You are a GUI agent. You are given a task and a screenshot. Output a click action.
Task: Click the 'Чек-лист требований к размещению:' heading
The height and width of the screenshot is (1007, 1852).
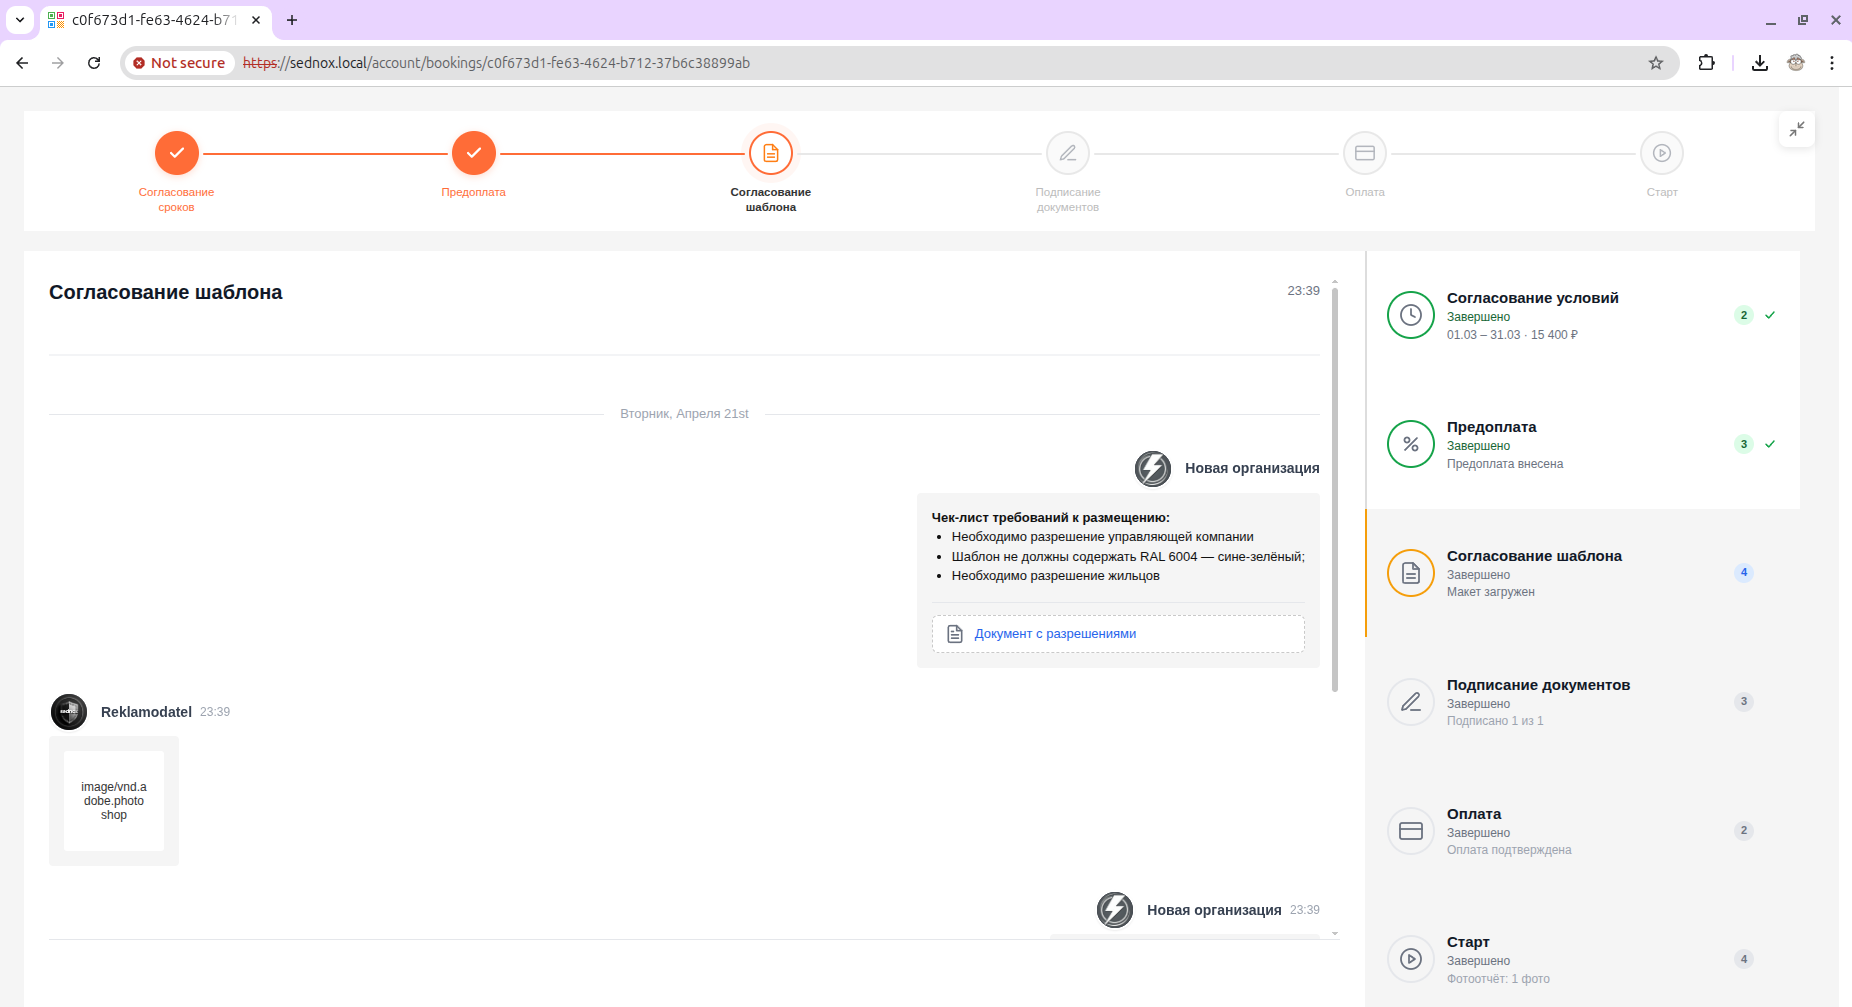[1051, 518]
